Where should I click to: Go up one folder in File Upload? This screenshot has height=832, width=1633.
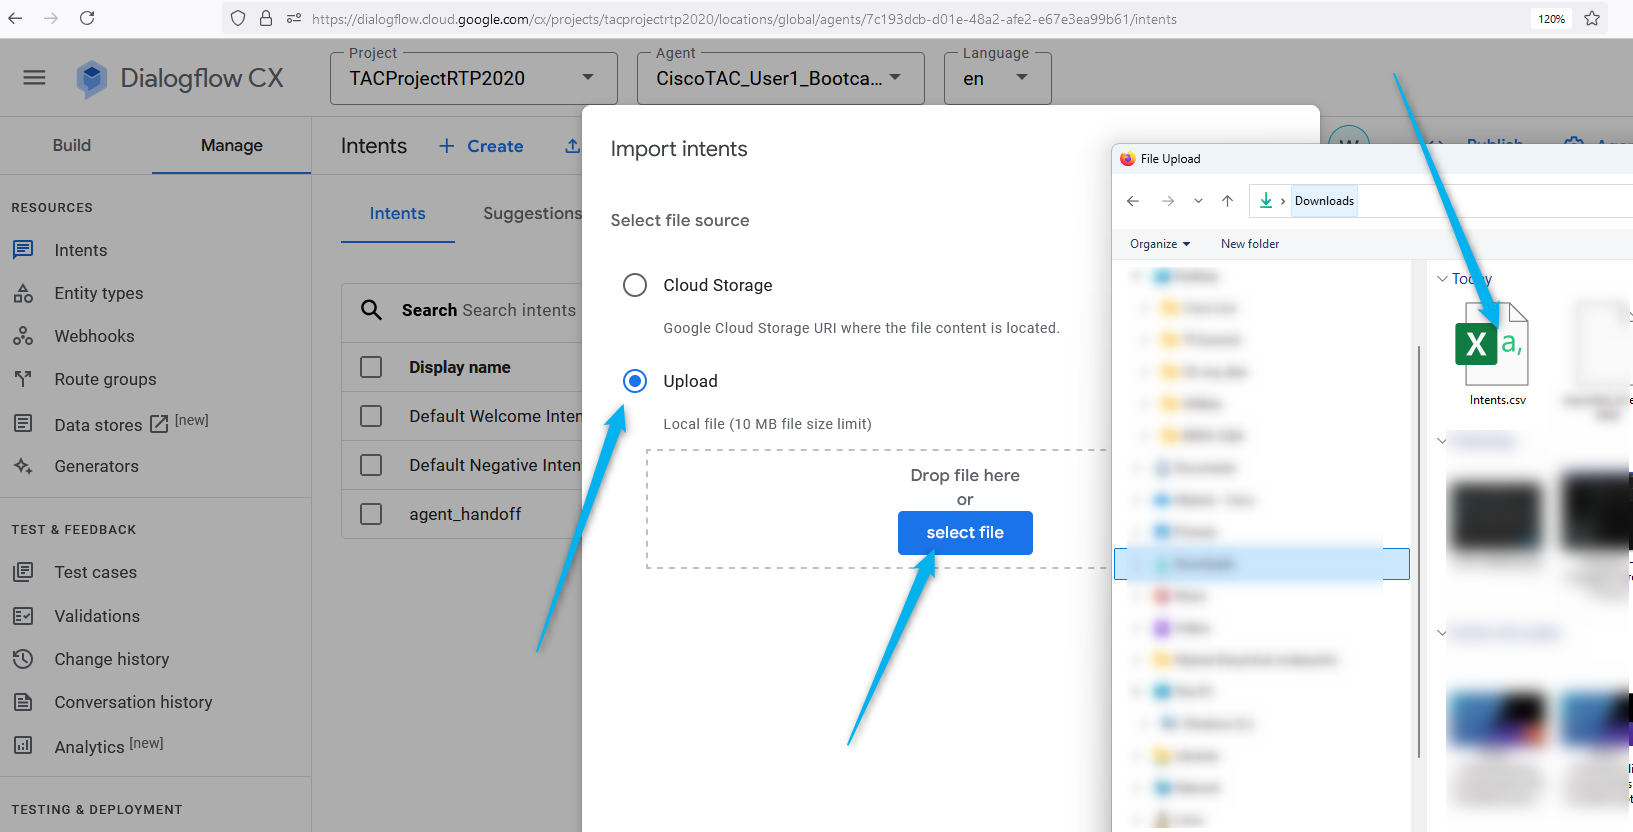tap(1227, 201)
